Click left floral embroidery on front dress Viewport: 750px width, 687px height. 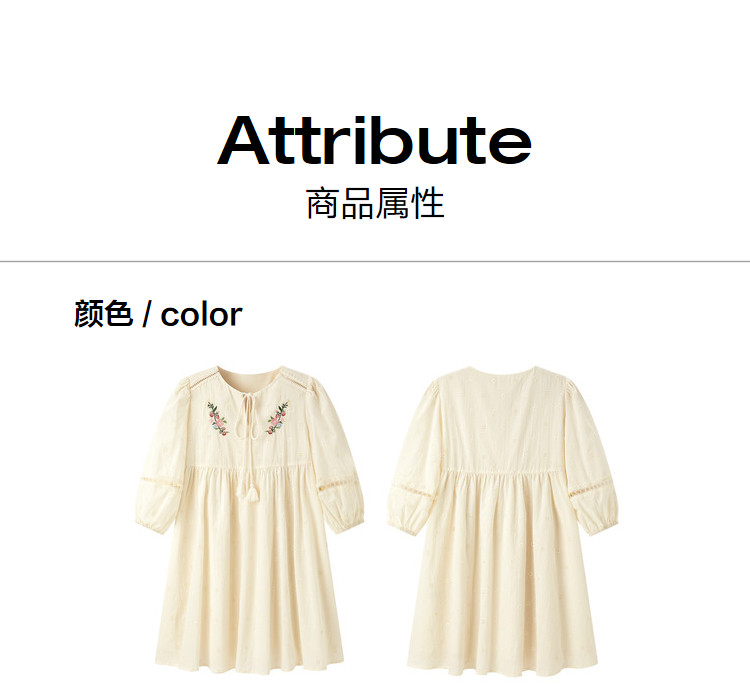coord(218,419)
